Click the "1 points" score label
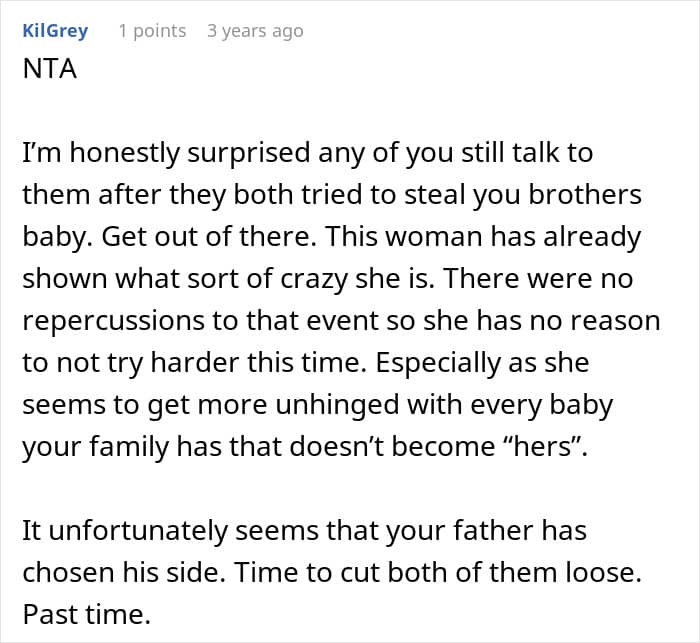This screenshot has height=643, width=700. tap(152, 31)
